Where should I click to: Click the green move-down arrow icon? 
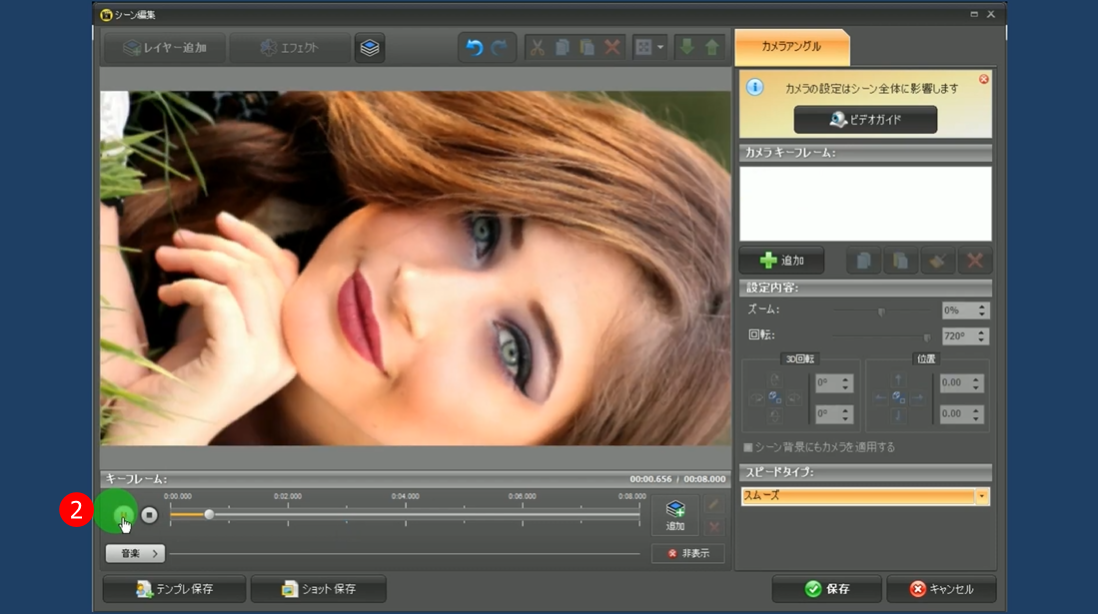point(687,48)
